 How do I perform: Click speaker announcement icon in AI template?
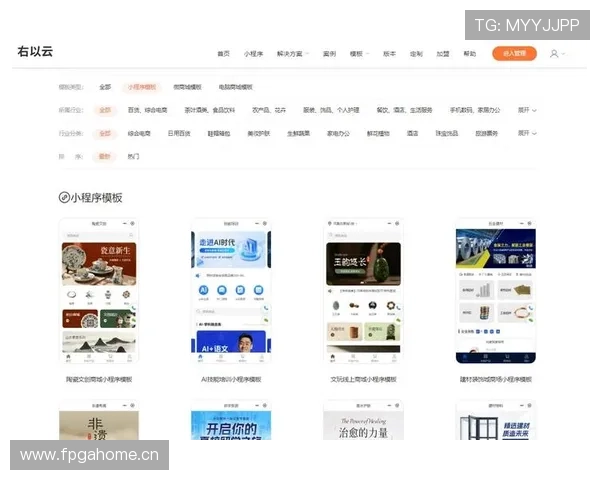[x=198, y=276]
